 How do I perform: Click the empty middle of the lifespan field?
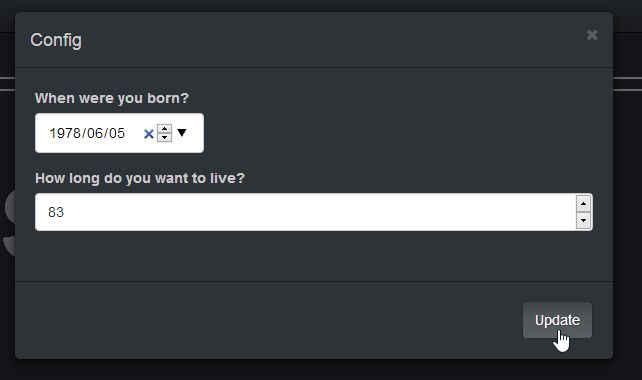pos(319,212)
